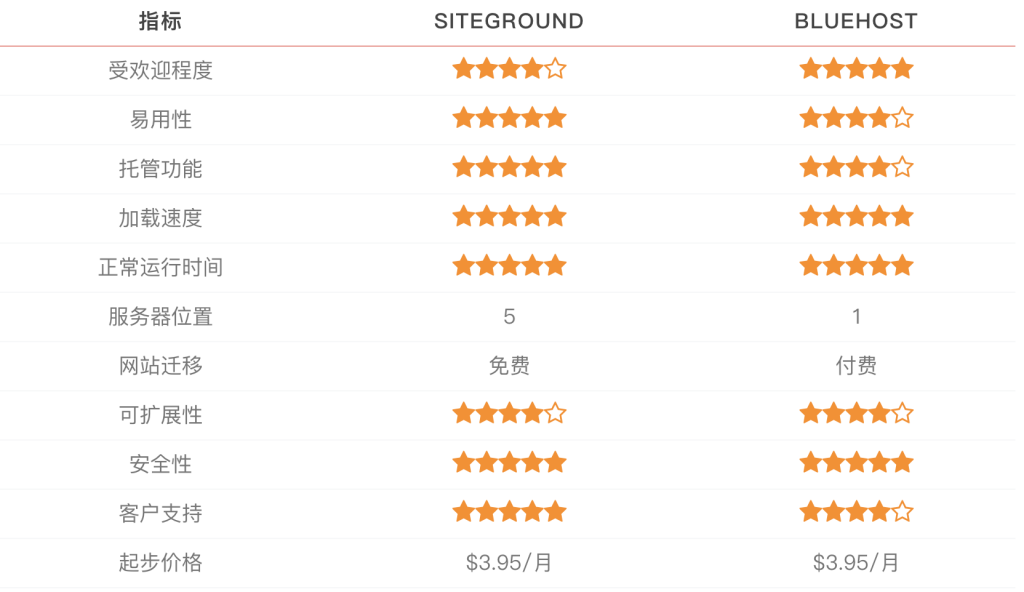The width and height of the screenshot is (1024, 592).
Task: Click SiteGround's $3.95/月 starting price
Action: (x=509, y=563)
